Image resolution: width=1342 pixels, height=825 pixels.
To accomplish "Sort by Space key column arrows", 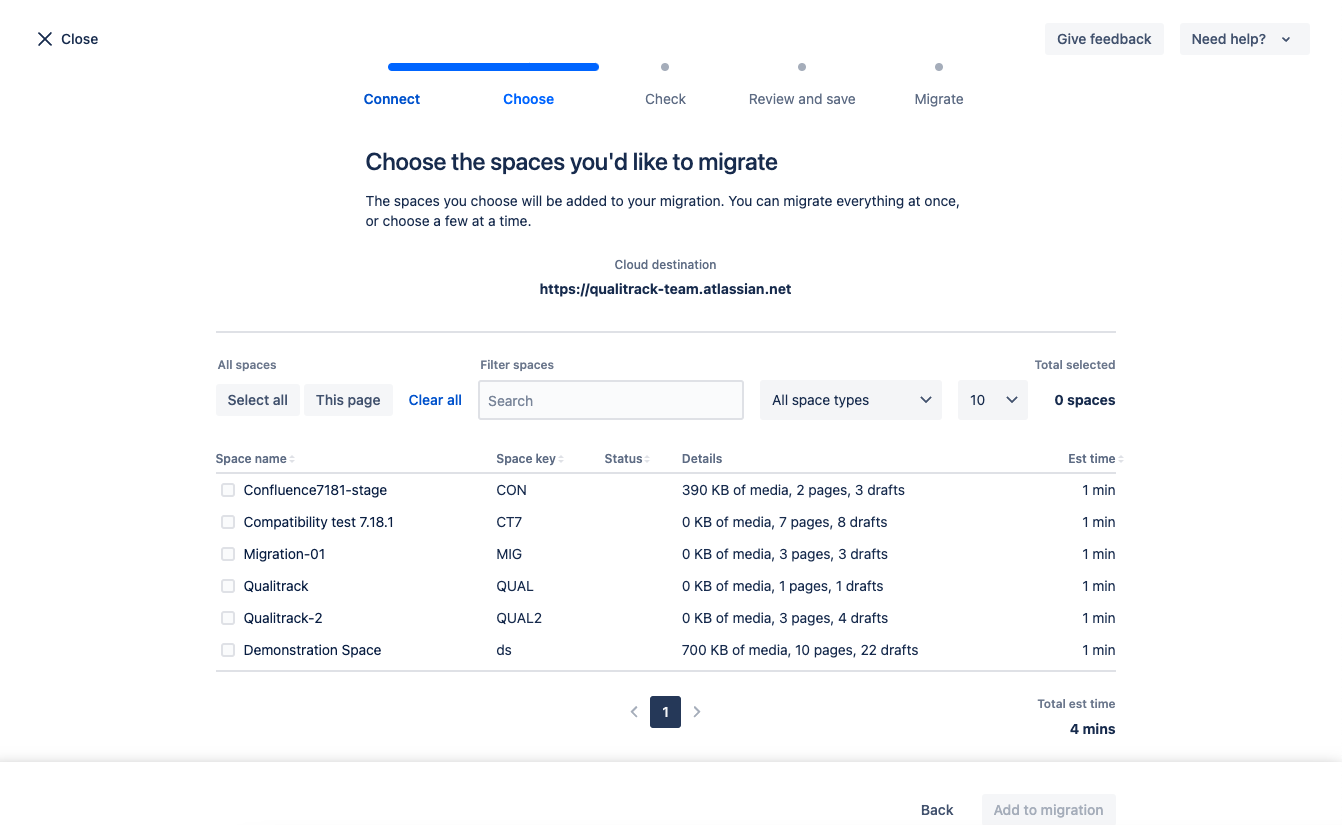I will (x=561, y=459).
